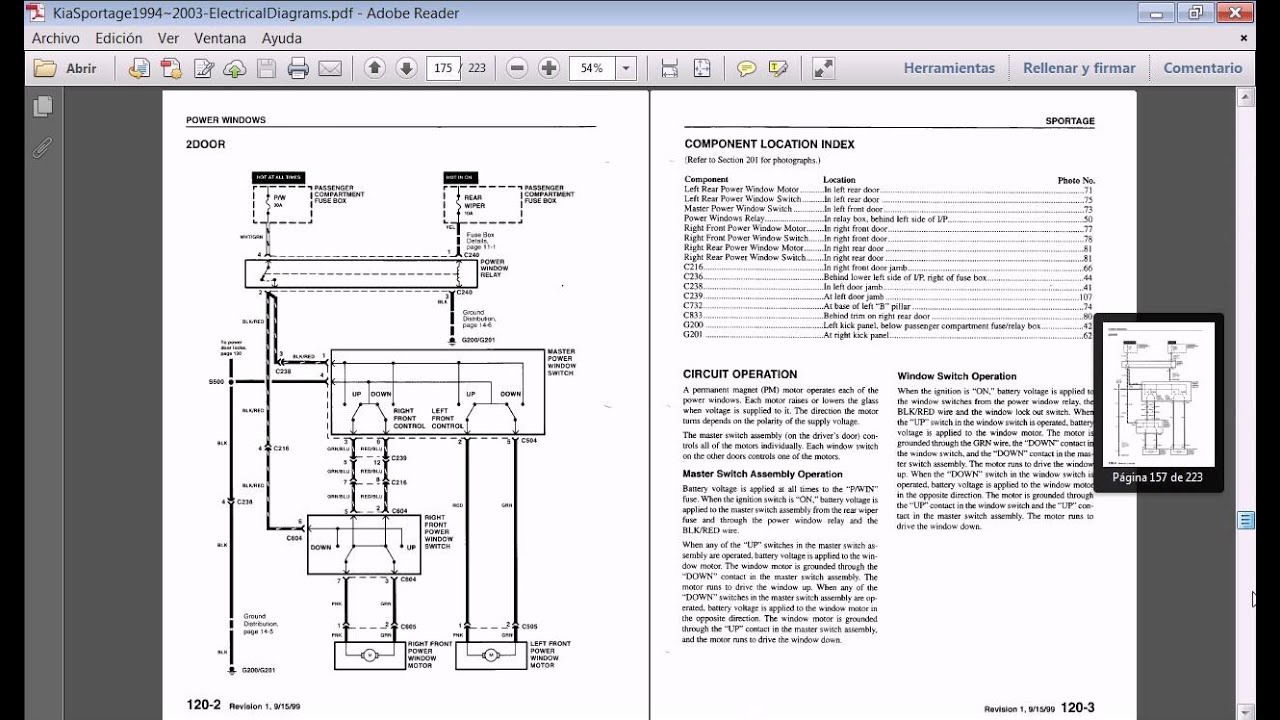Click the Abrir open file button
1280x720 pixels.
(66, 68)
